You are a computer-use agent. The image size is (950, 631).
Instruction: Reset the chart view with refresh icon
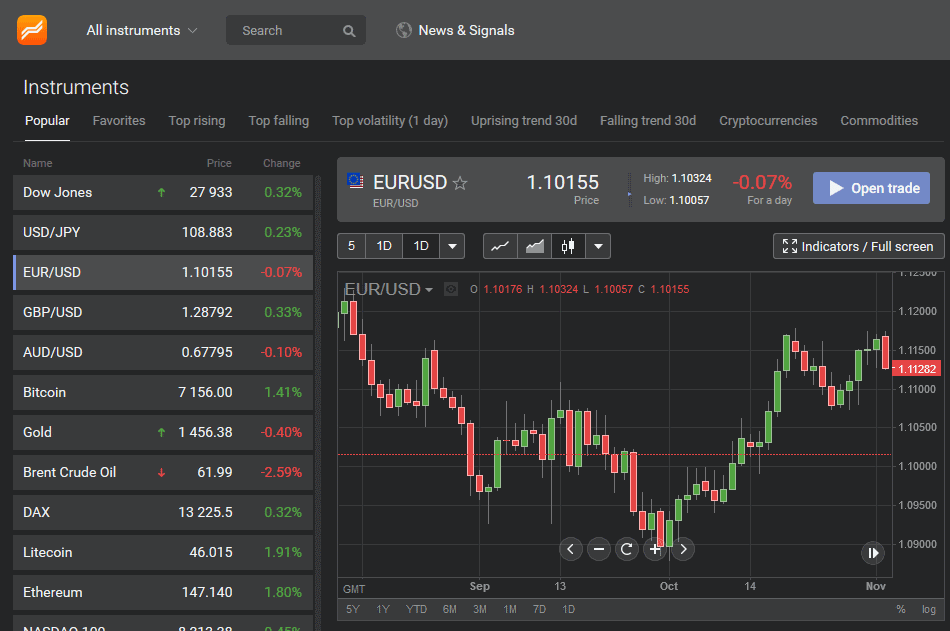click(627, 549)
